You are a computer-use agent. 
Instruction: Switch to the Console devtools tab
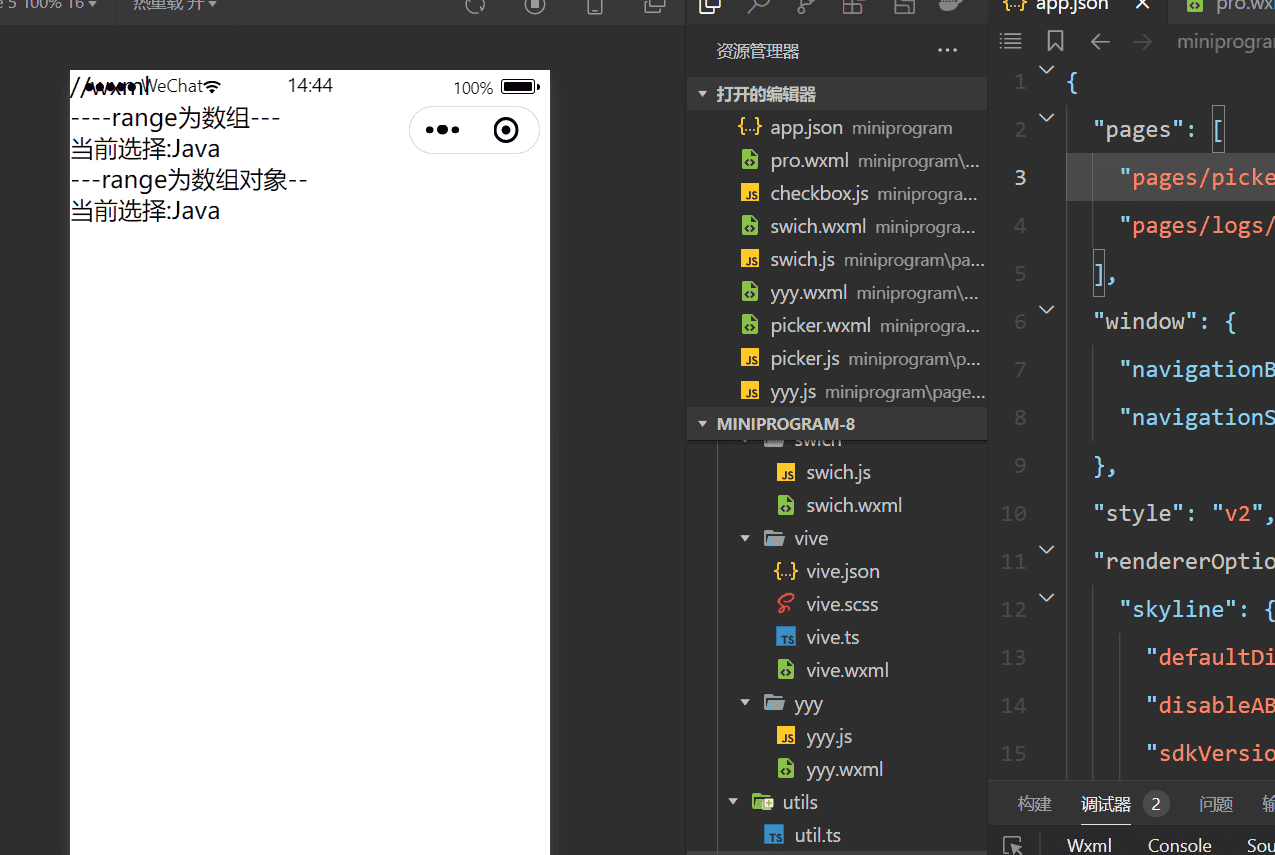(x=1179, y=845)
